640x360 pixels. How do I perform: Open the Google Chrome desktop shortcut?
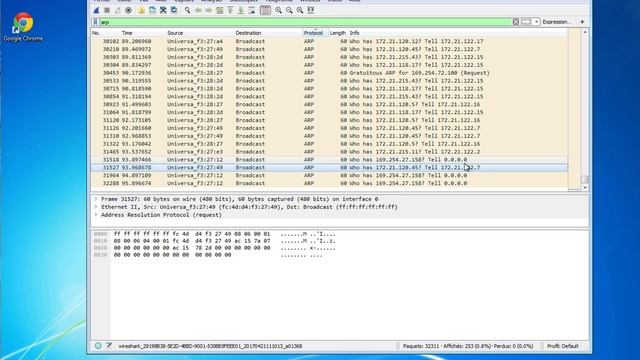(x=23, y=27)
